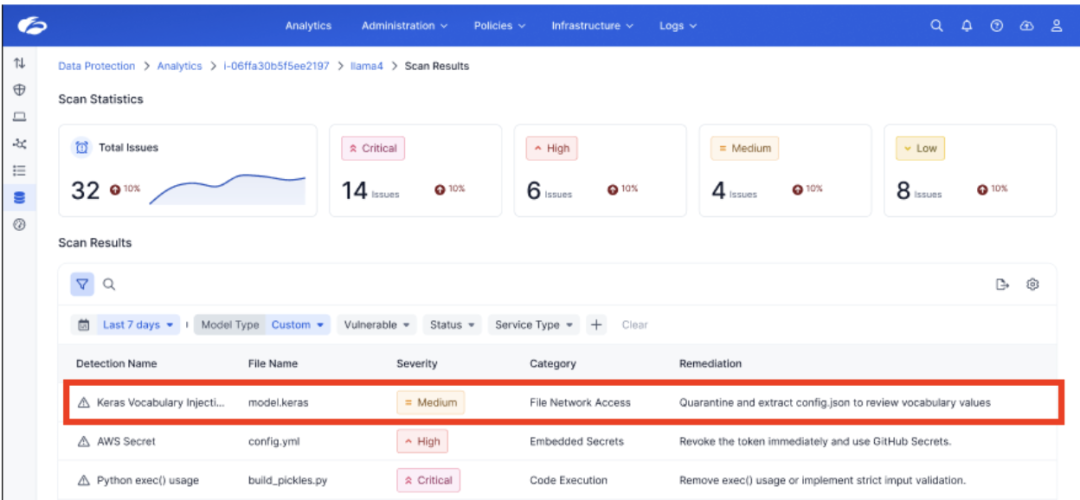Open the notifications bell icon

(966, 26)
